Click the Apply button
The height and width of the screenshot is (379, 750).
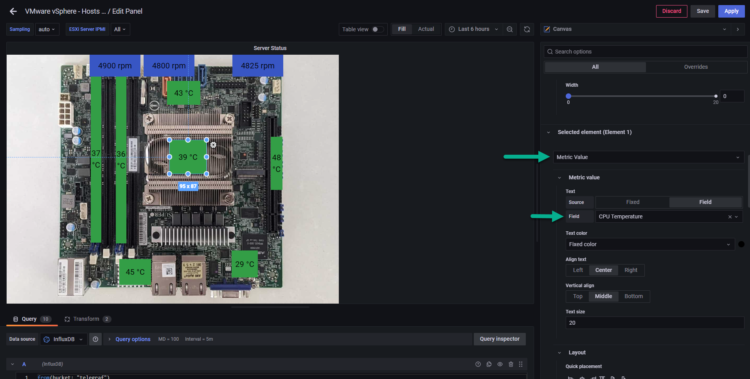coord(731,11)
